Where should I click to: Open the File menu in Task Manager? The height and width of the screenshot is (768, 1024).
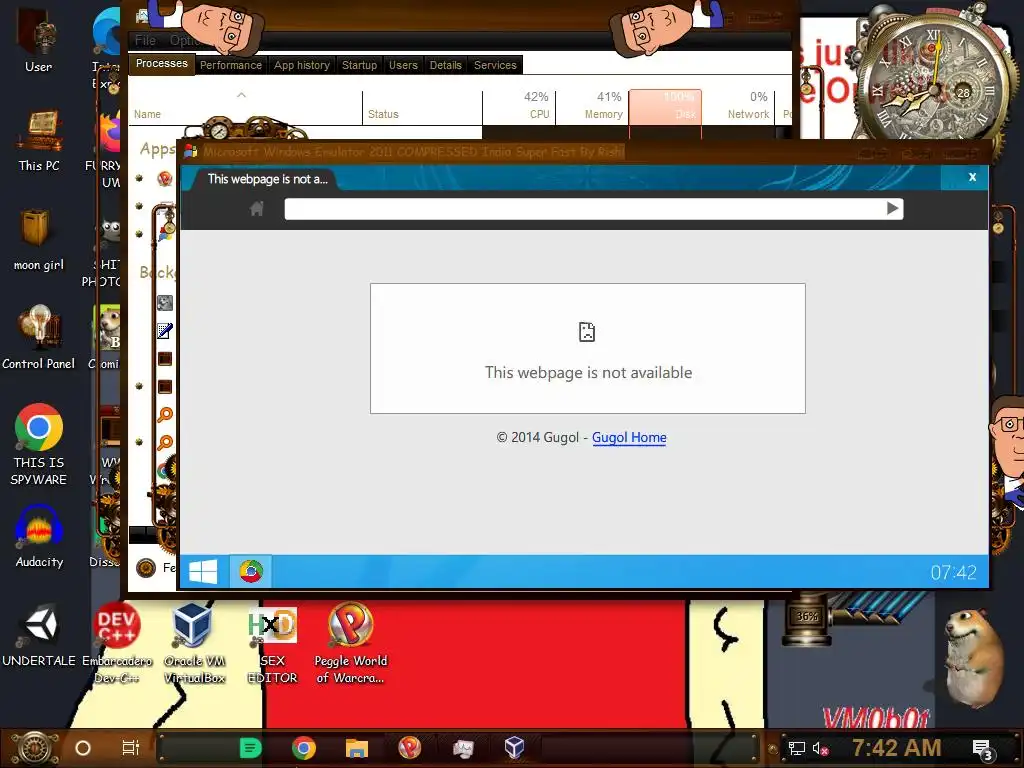point(145,40)
